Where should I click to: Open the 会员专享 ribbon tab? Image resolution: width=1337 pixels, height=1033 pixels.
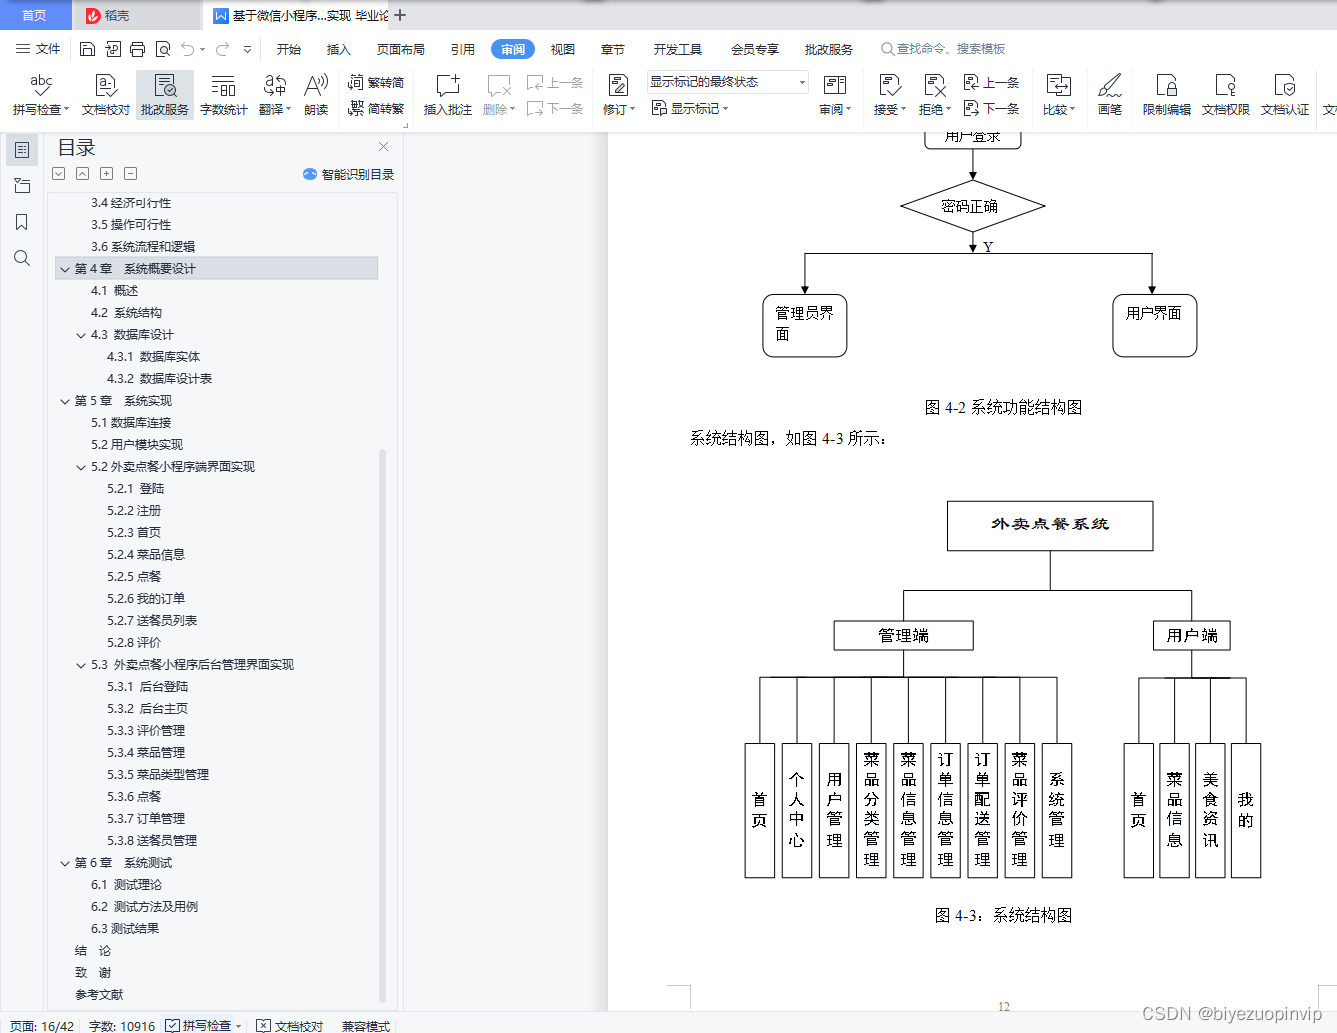tap(755, 49)
